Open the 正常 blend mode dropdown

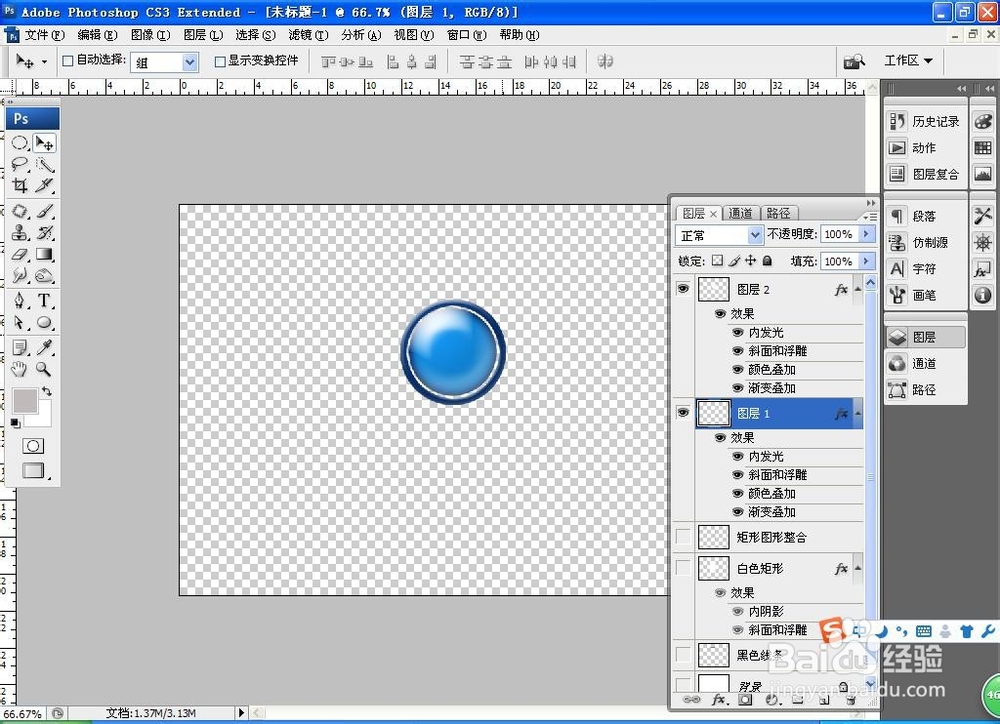[x=754, y=235]
